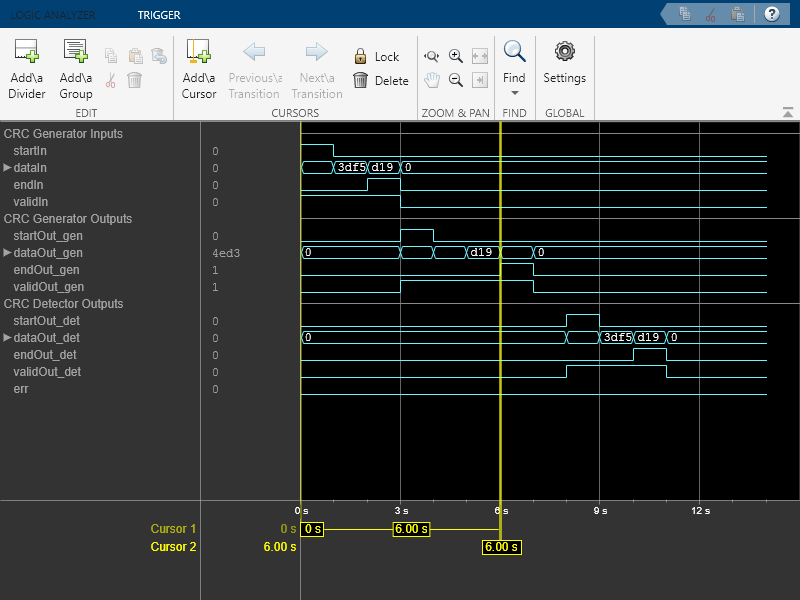800x600 pixels.
Task: Select the Cursor 2 marker on the timeline
Action: (501, 547)
